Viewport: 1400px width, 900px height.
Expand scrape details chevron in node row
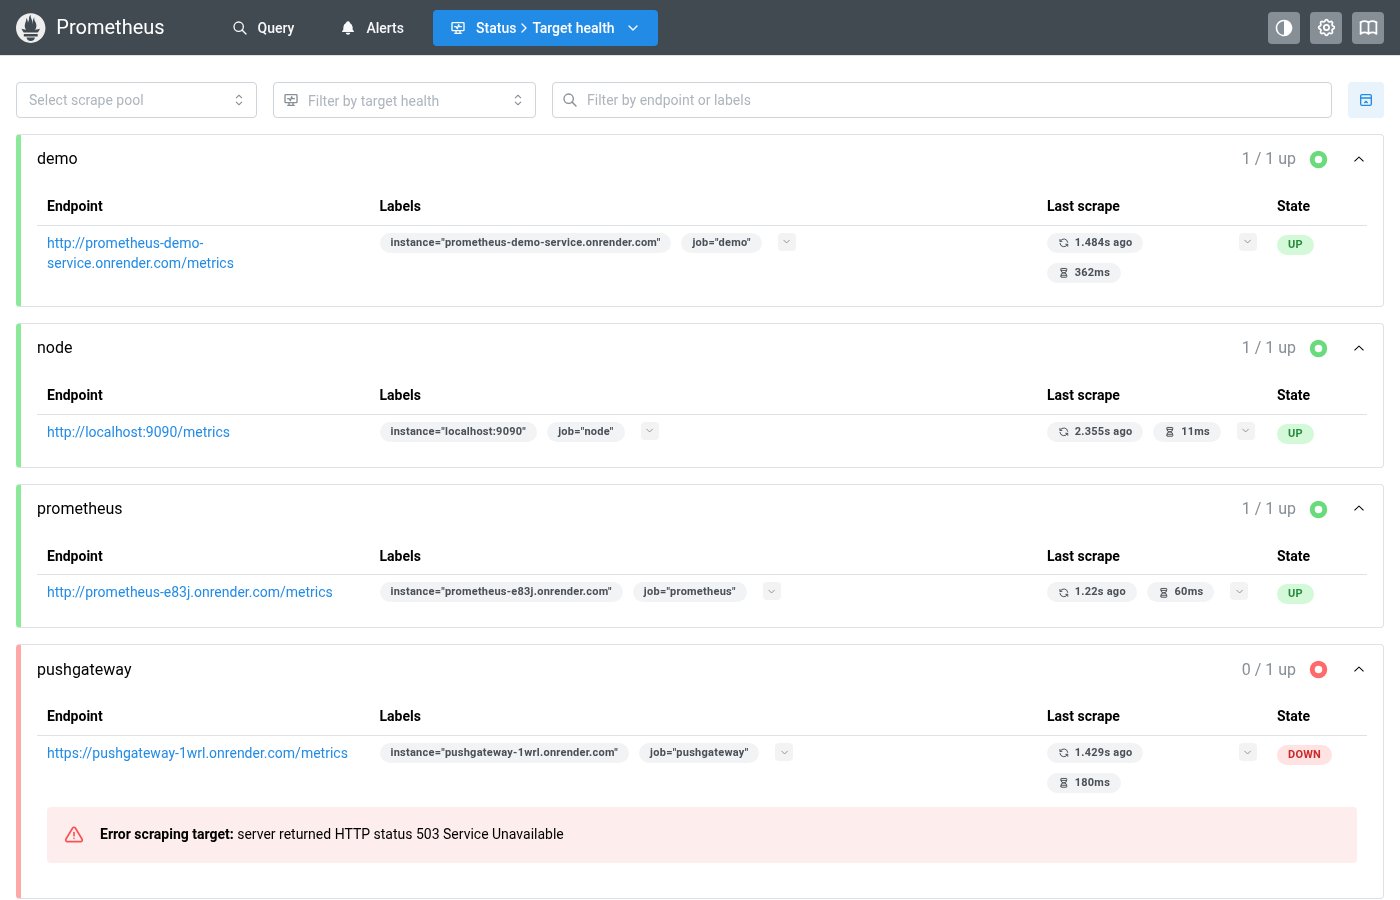[1245, 431]
